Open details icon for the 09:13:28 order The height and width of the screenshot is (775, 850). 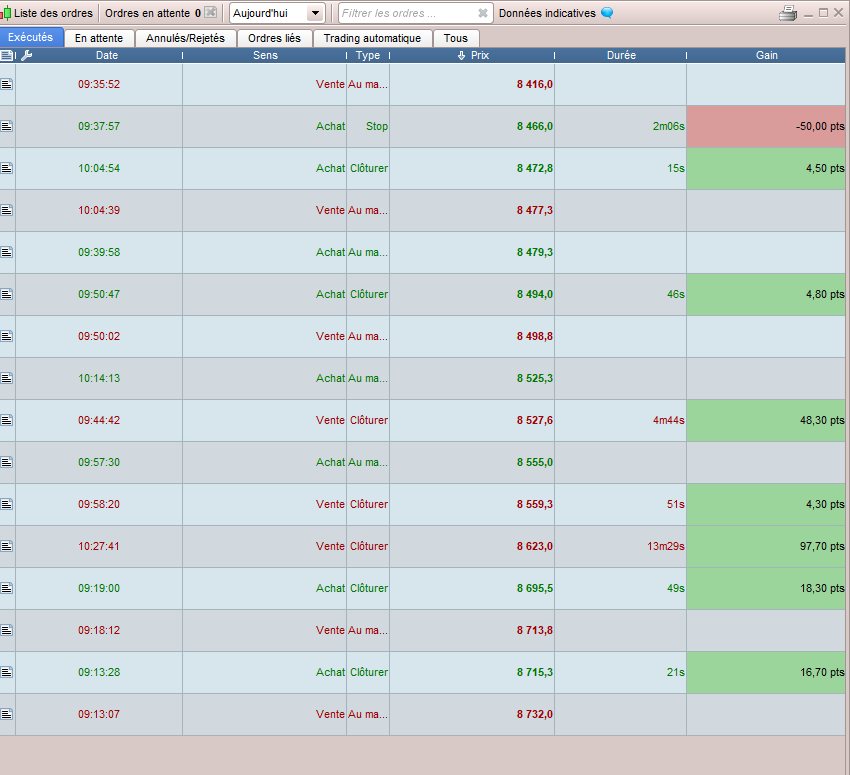click(7, 672)
